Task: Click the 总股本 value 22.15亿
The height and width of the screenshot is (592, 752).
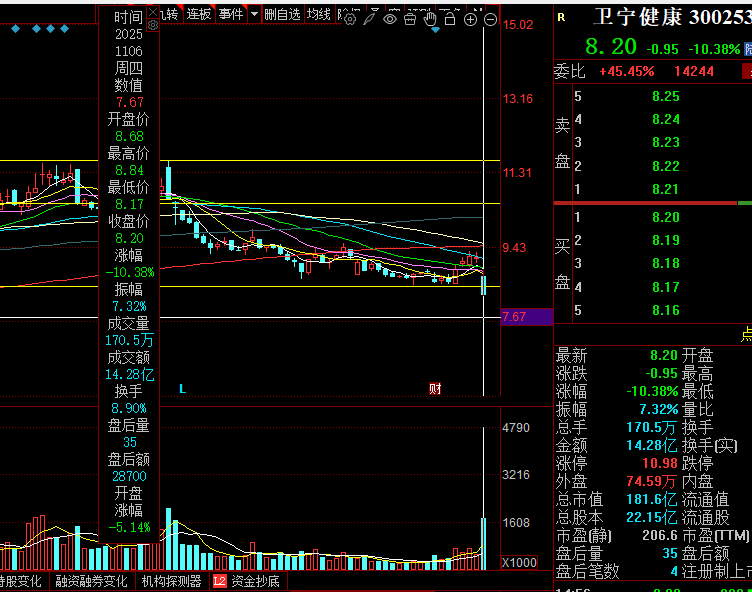Action: [x=652, y=517]
